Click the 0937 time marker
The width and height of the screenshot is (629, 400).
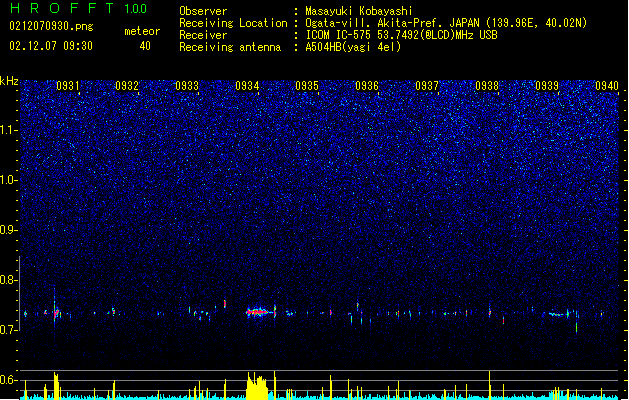pyautogui.click(x=427, y=86)
